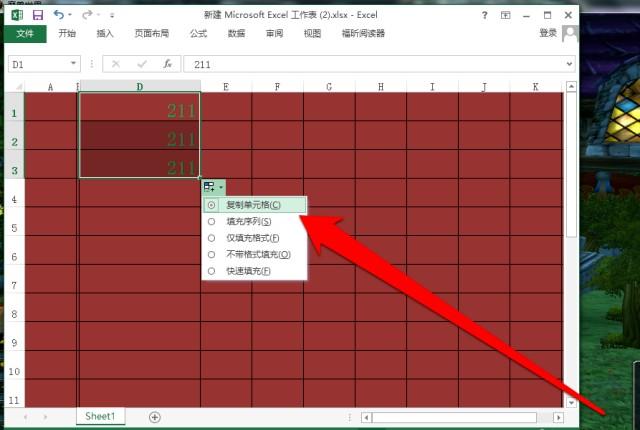Switch to the 开始 ribbon tab
Viewport: 640px width, 430px height.
coord(67,33)
